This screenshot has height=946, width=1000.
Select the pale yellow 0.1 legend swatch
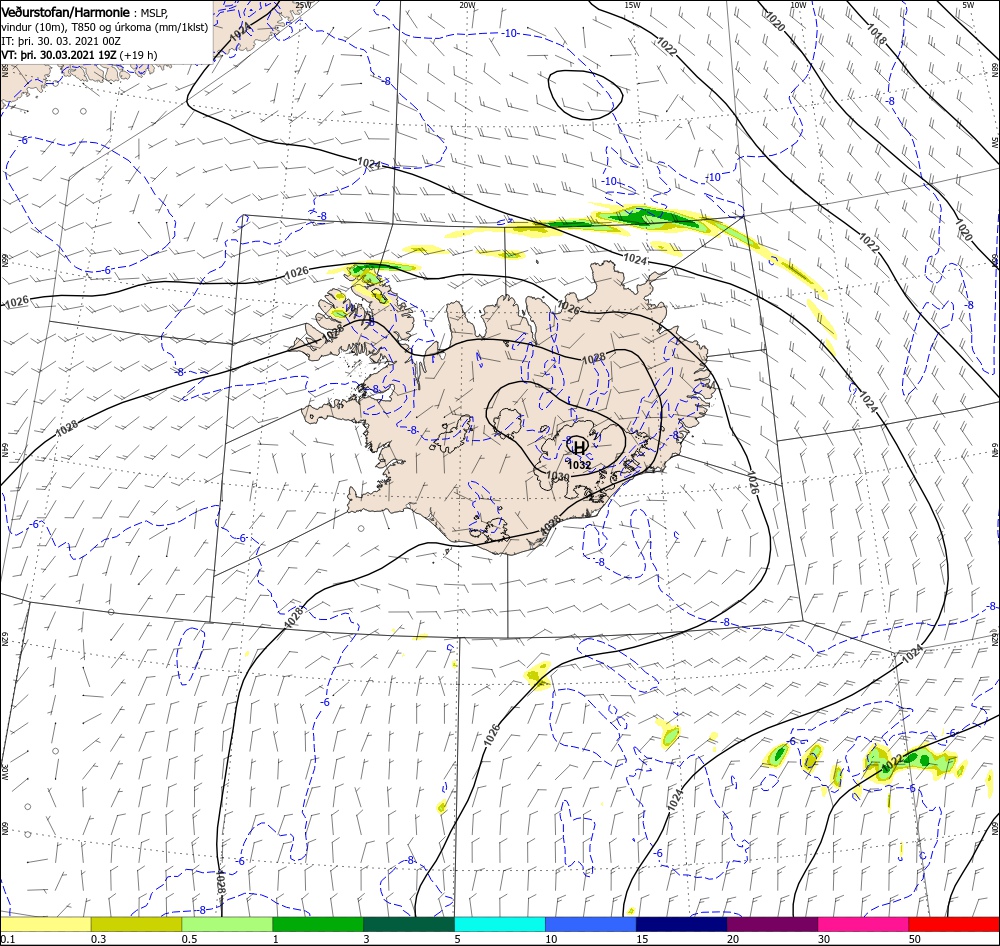pos(45,924)
